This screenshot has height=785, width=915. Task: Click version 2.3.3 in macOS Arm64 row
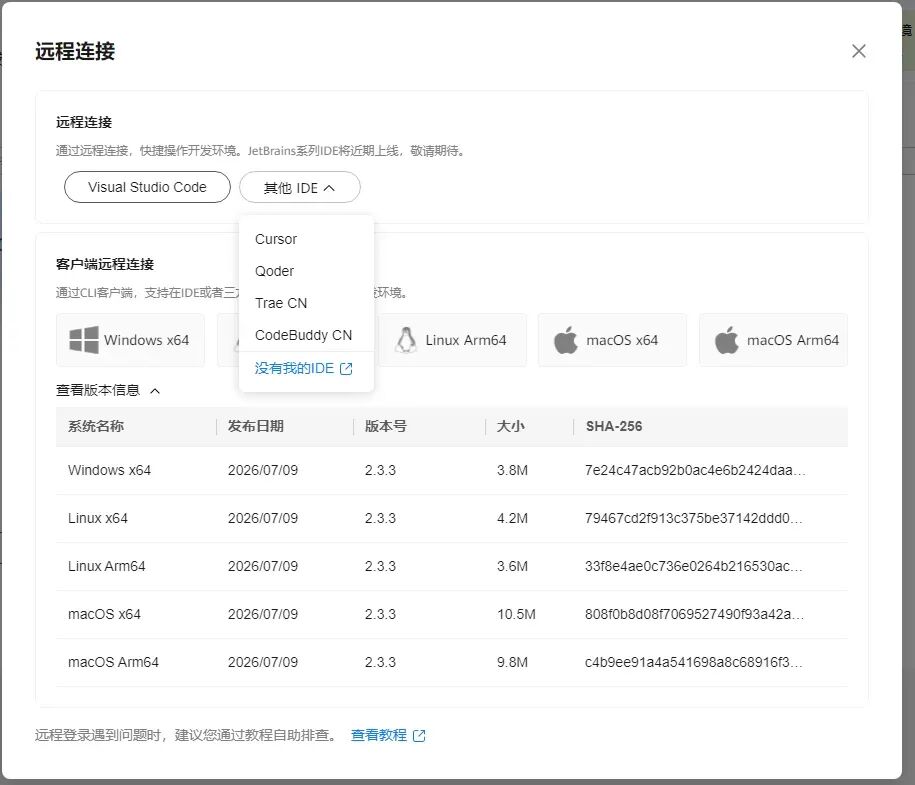(380, 662)
